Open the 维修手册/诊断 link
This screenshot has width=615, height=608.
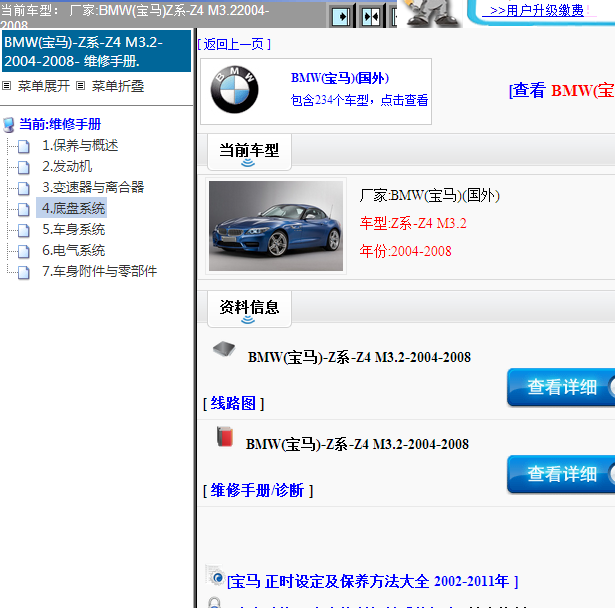(x=258, y=491)
